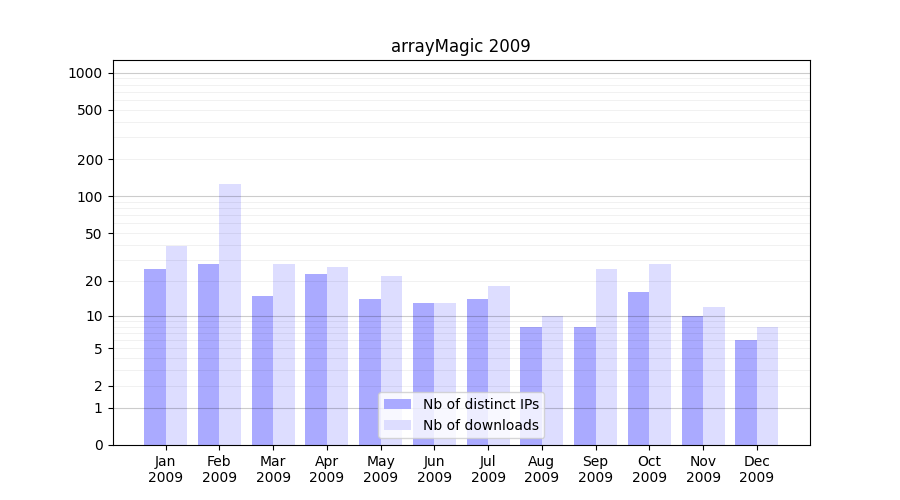Click the 100 y-axis tick label
This screenshot has width=900, height=500.
[x=90, y=197]
